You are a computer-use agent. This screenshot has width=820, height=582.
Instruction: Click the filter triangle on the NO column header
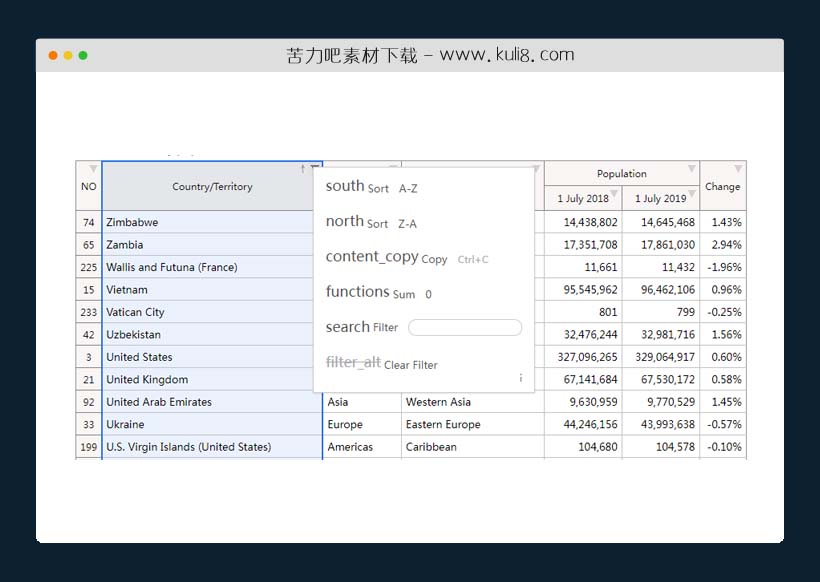tap(91, 167)
